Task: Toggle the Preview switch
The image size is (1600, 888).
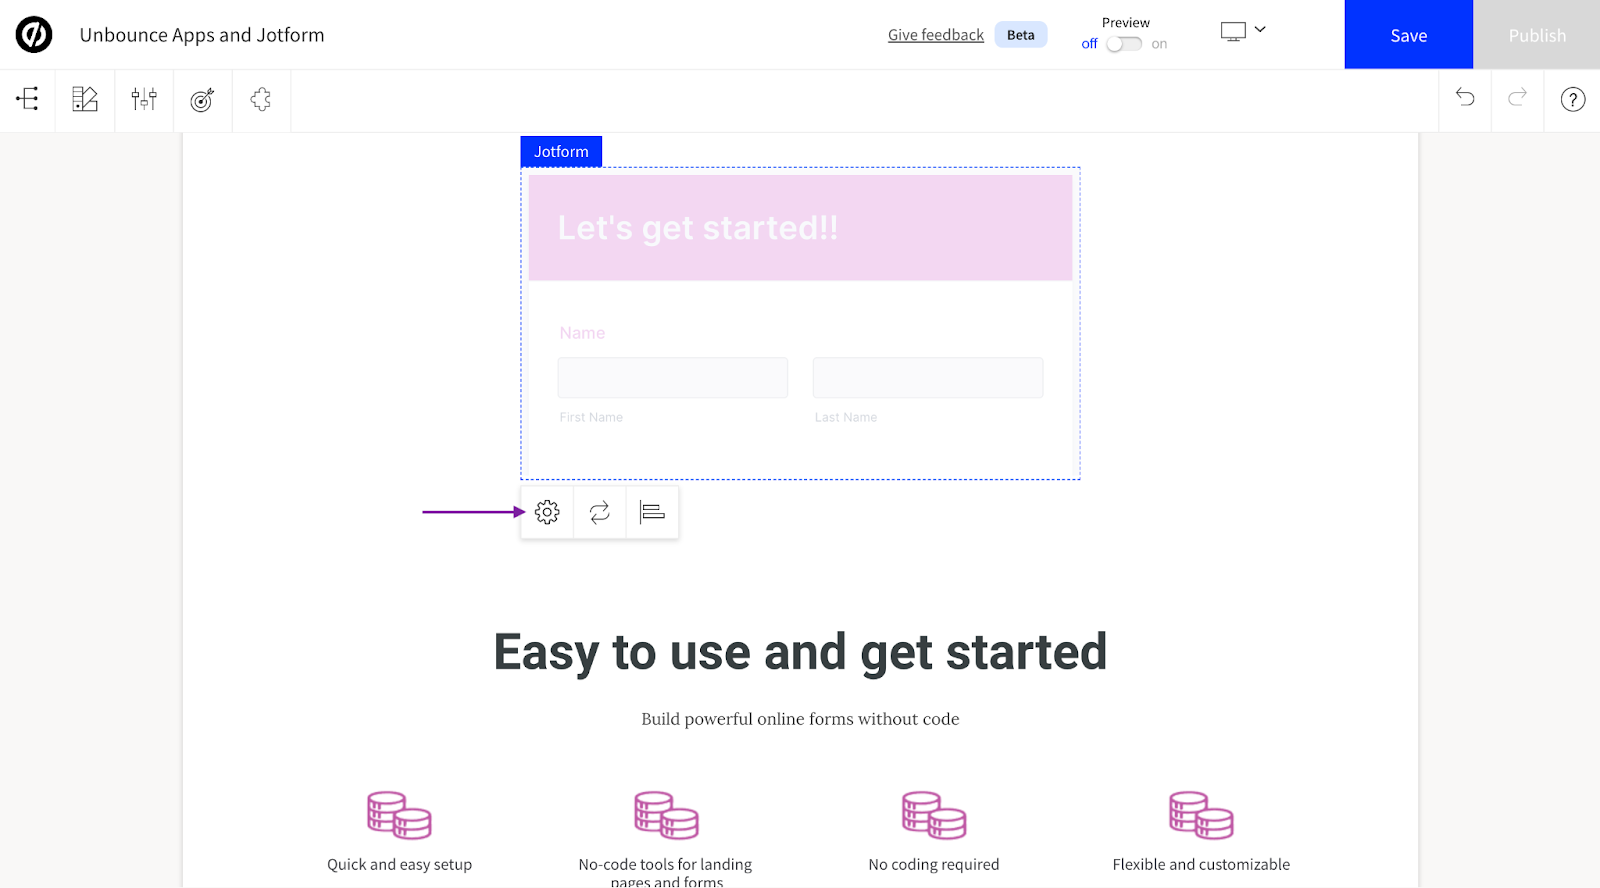Action: (x=1124, y=44)
